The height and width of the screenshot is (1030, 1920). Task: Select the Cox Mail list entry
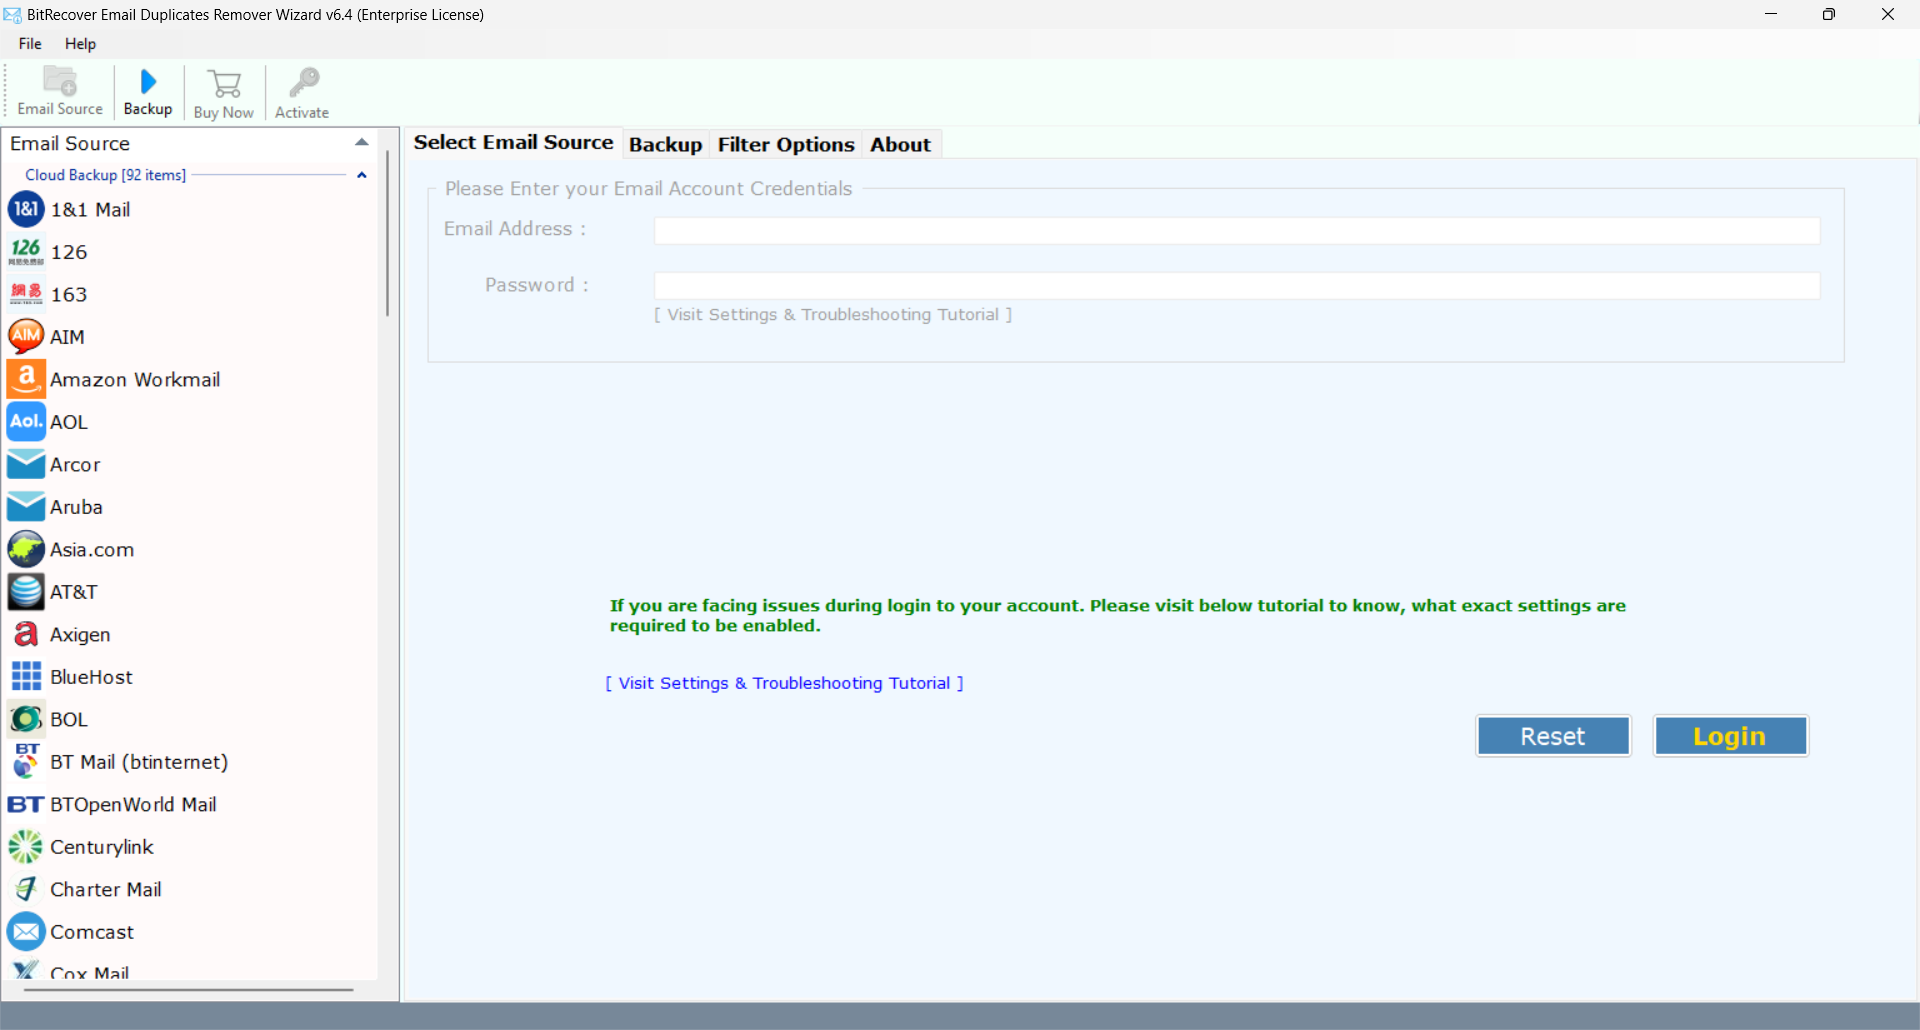click(89, 973)
